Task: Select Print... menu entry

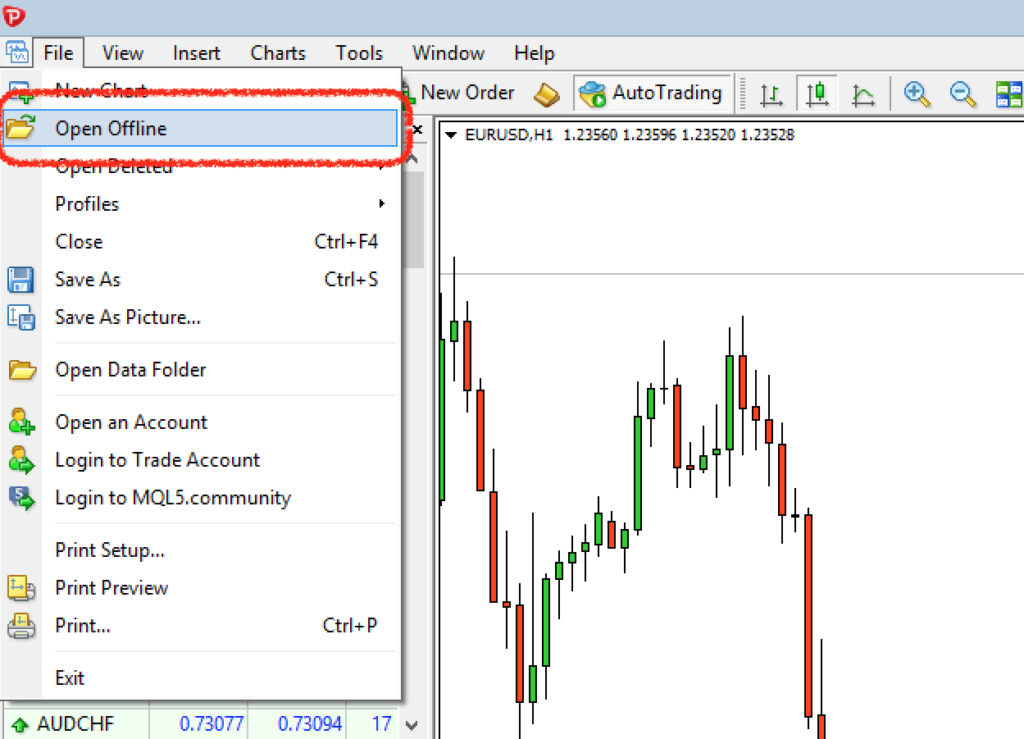Action: (x=200, y=626)
